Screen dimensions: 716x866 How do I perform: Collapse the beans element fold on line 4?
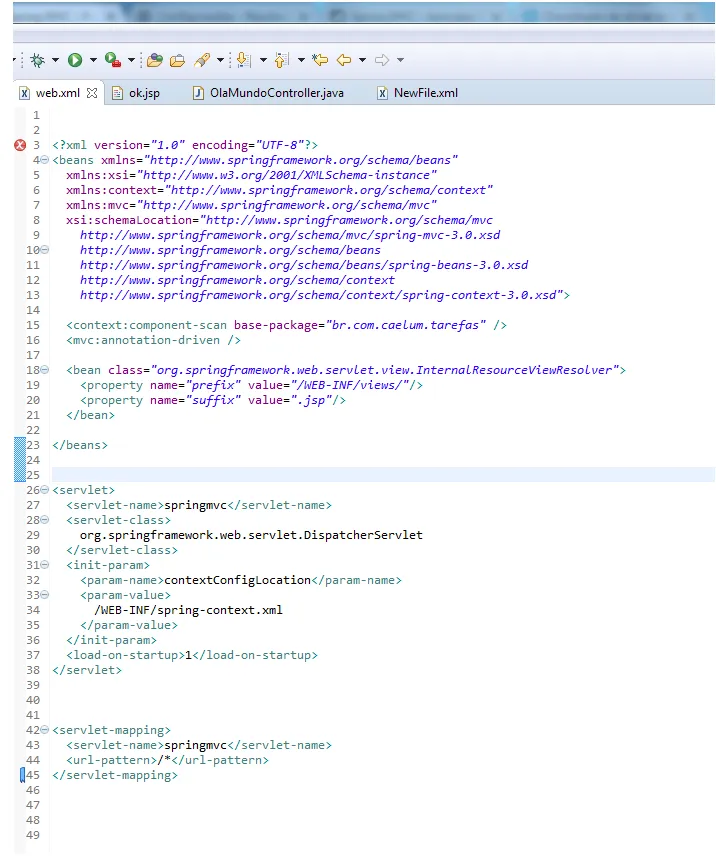tap(45, 160)
